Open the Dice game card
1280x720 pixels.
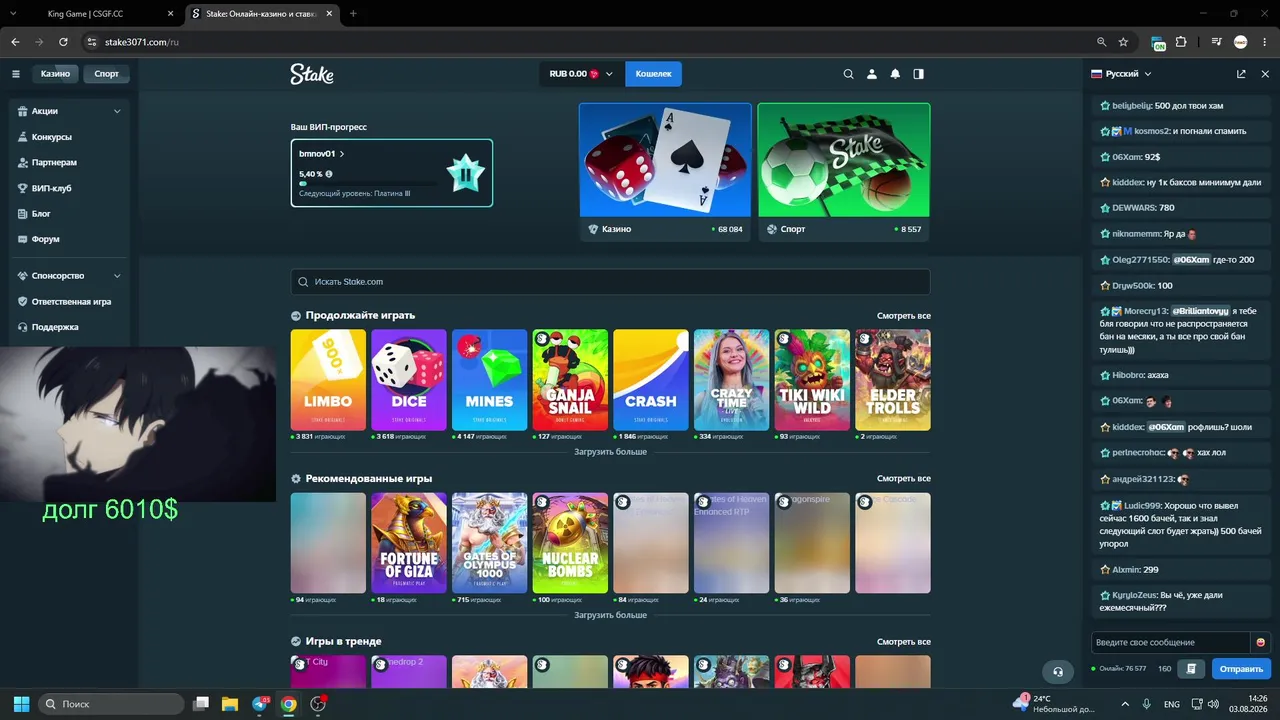point(409,380)
